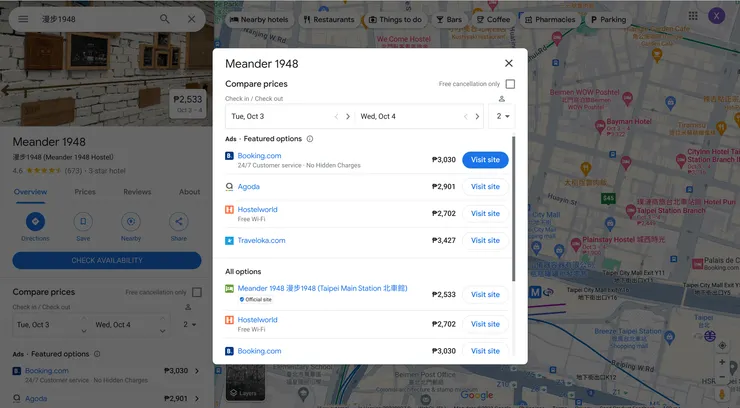Advance the check-out date in the dialog

pos(477,117)
